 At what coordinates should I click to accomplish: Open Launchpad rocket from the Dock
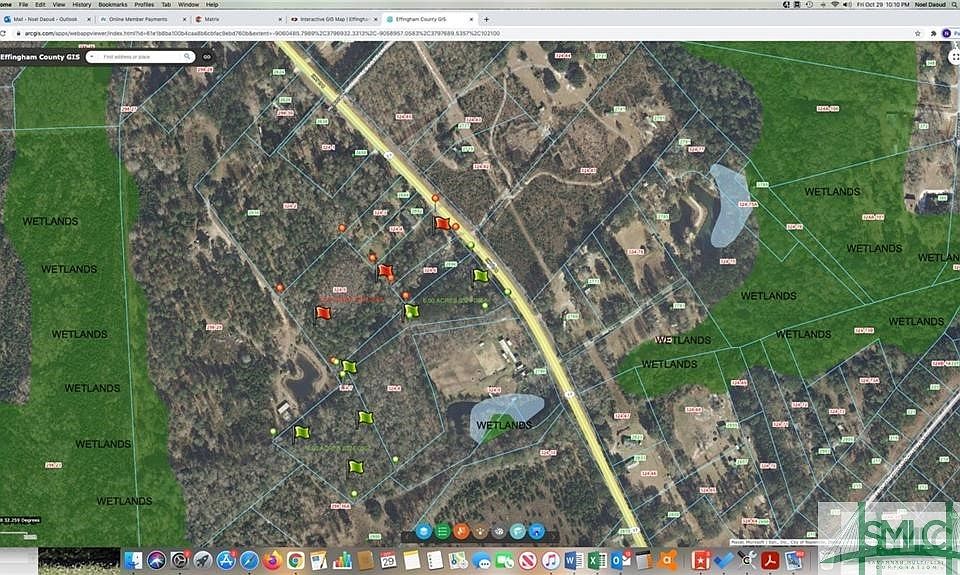tap(203, 560)
